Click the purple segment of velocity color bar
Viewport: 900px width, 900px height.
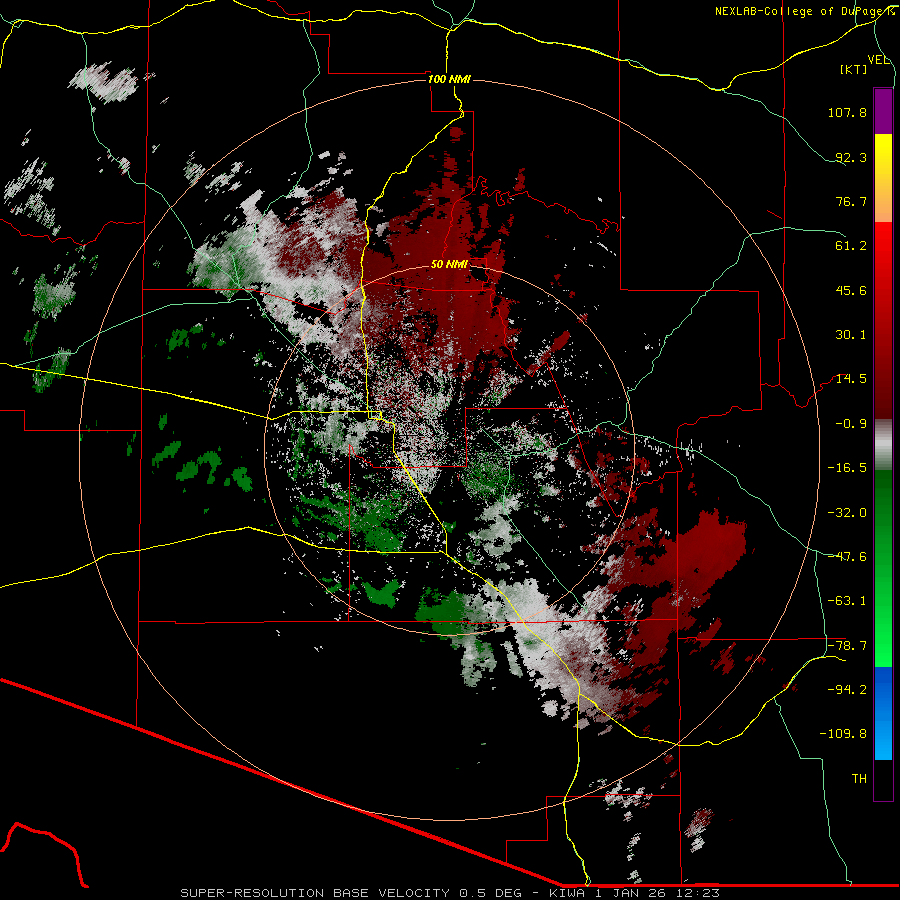883,111
